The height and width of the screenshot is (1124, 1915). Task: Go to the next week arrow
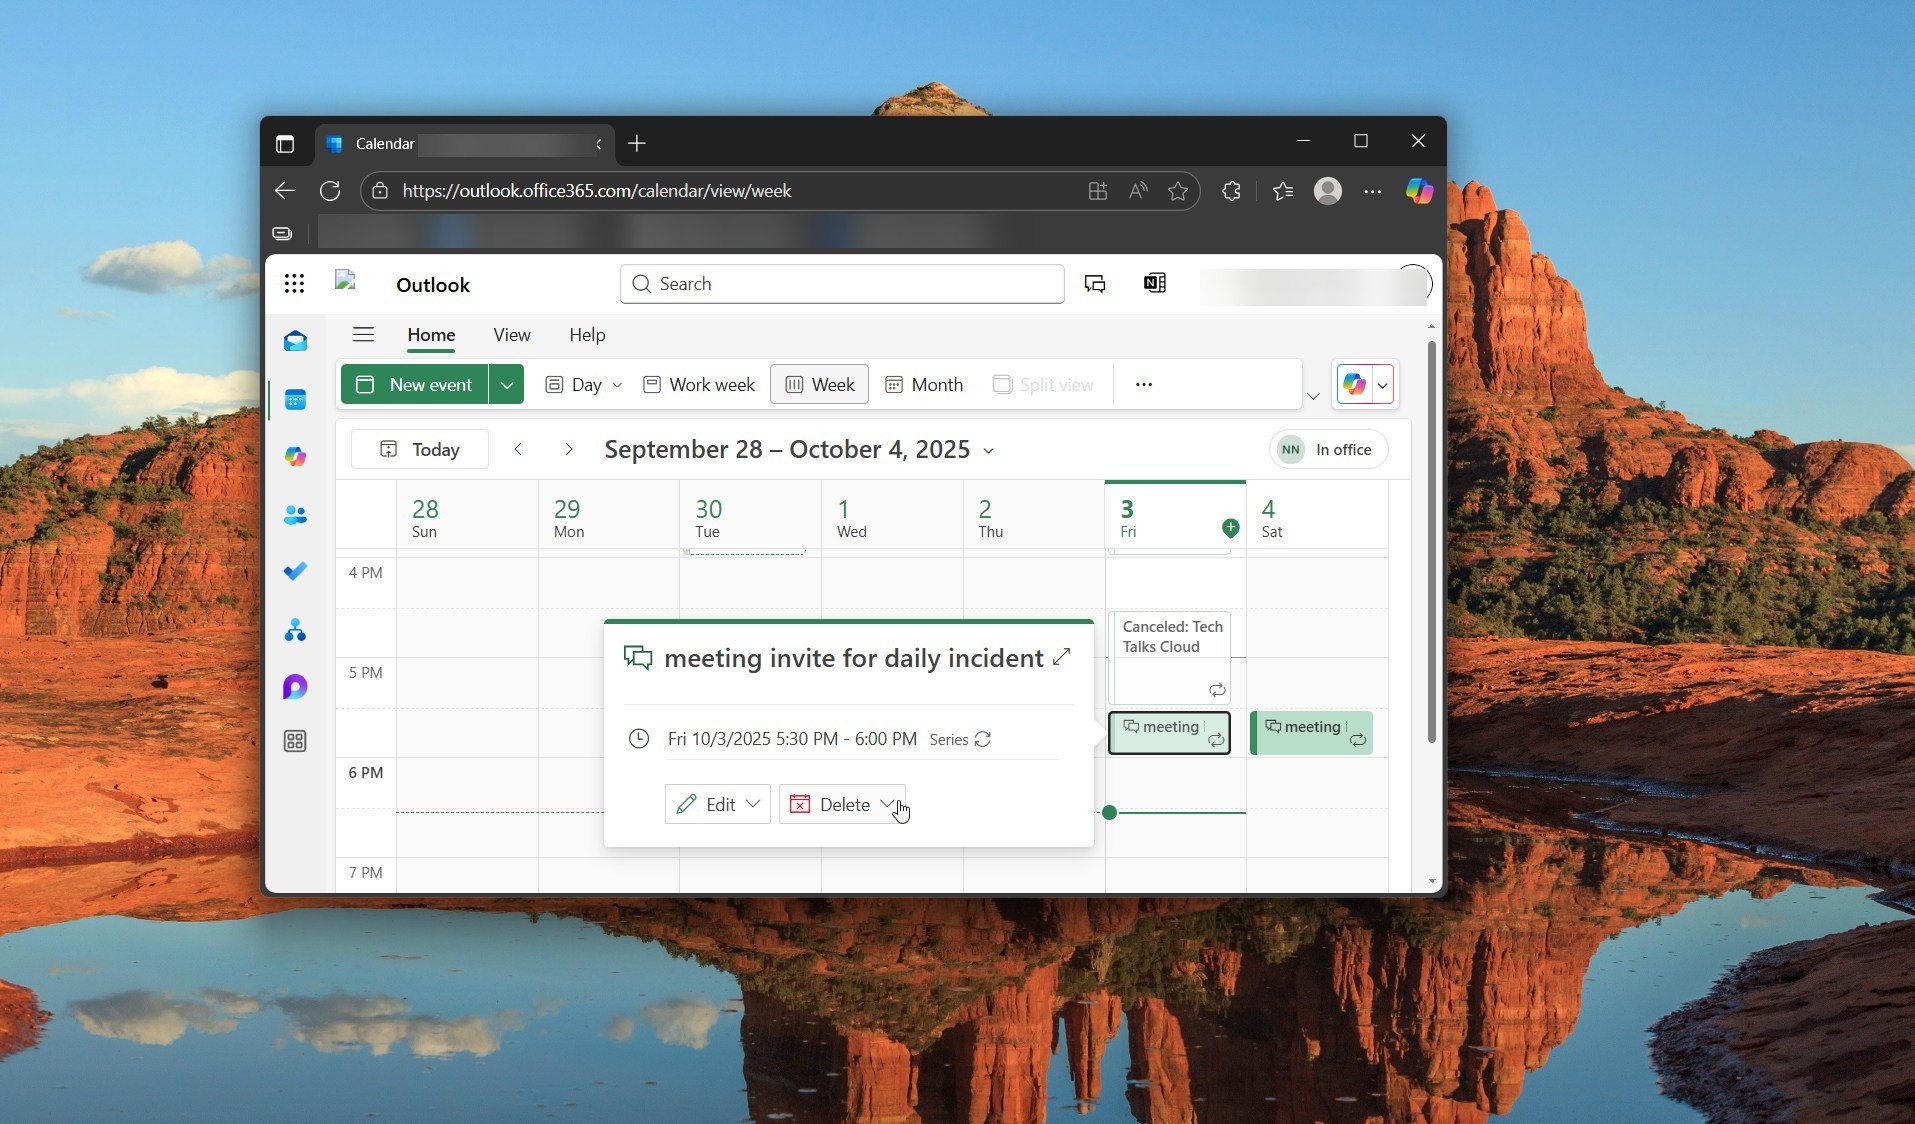pyautogui.click(x=568, y=450)
